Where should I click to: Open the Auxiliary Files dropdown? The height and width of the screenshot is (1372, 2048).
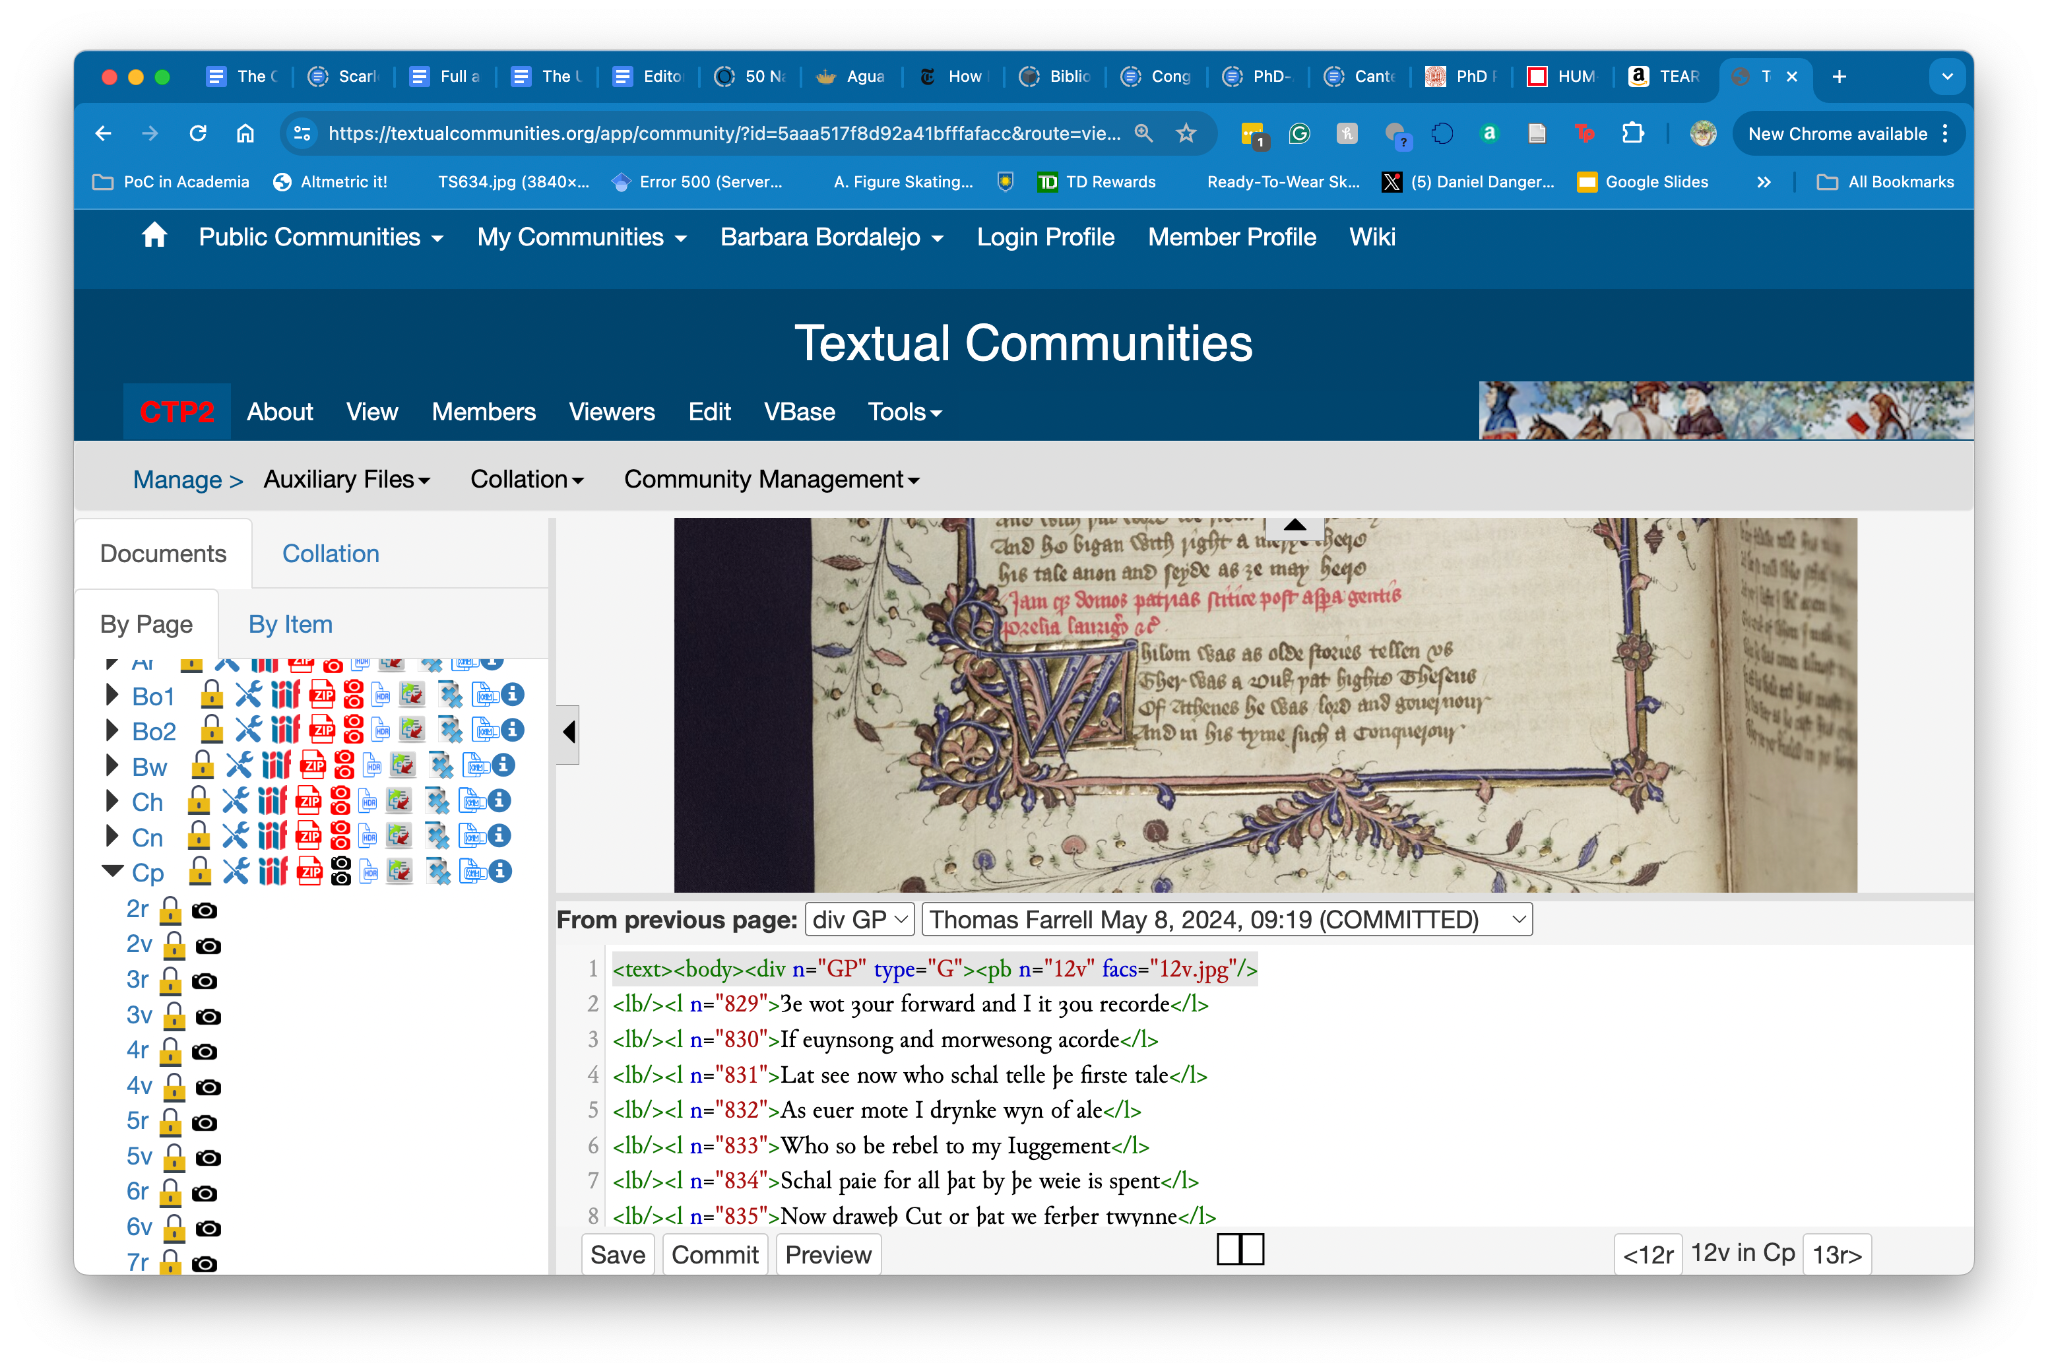[x=347, y=479]
